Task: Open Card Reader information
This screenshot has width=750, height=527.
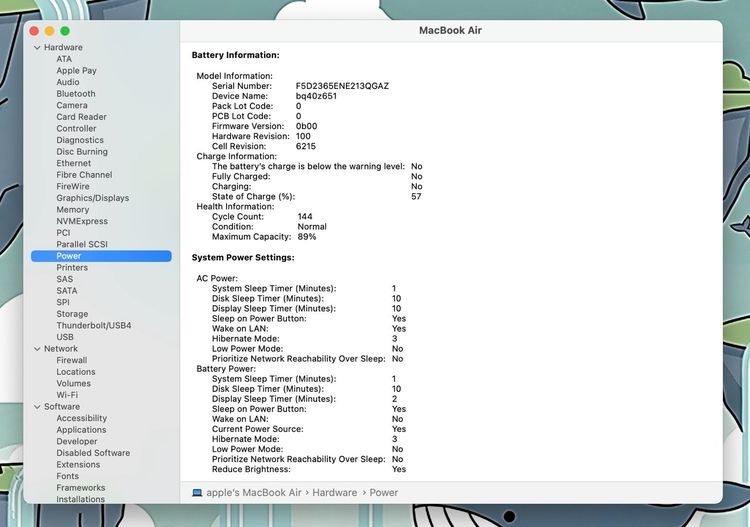Action: (x=81, y=117)
